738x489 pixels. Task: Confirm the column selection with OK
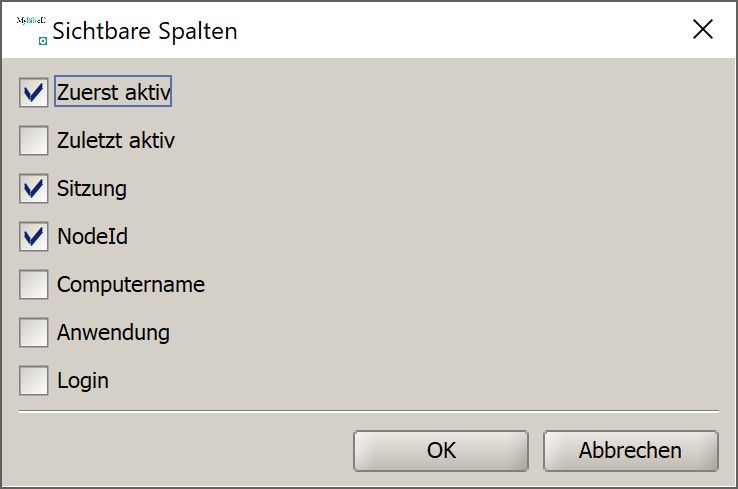pos(441,450)
